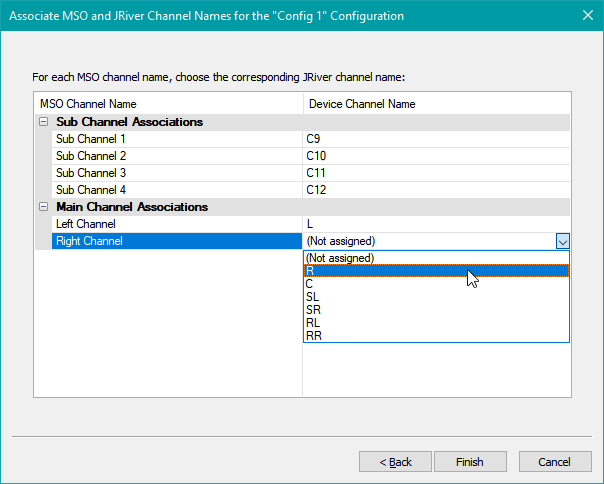Click the C10 device channel cell
604x484 pixels.
[x=436, y=156]
